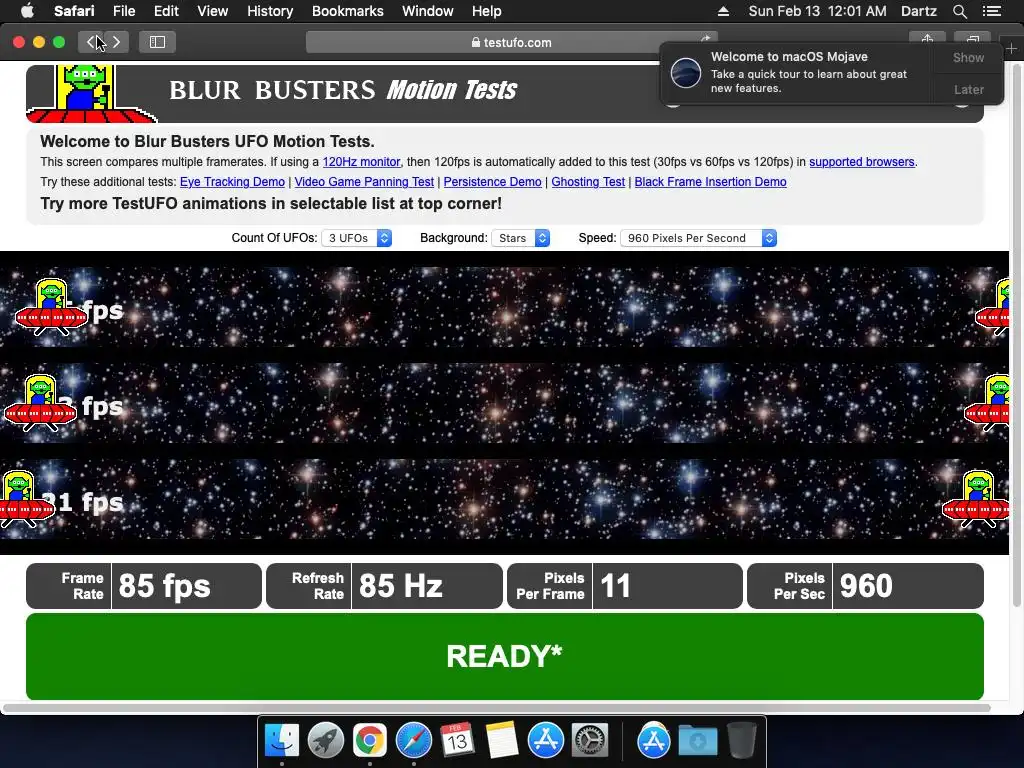
Task: Open Launchpad rocket from the dock
Action: [325, 741]
